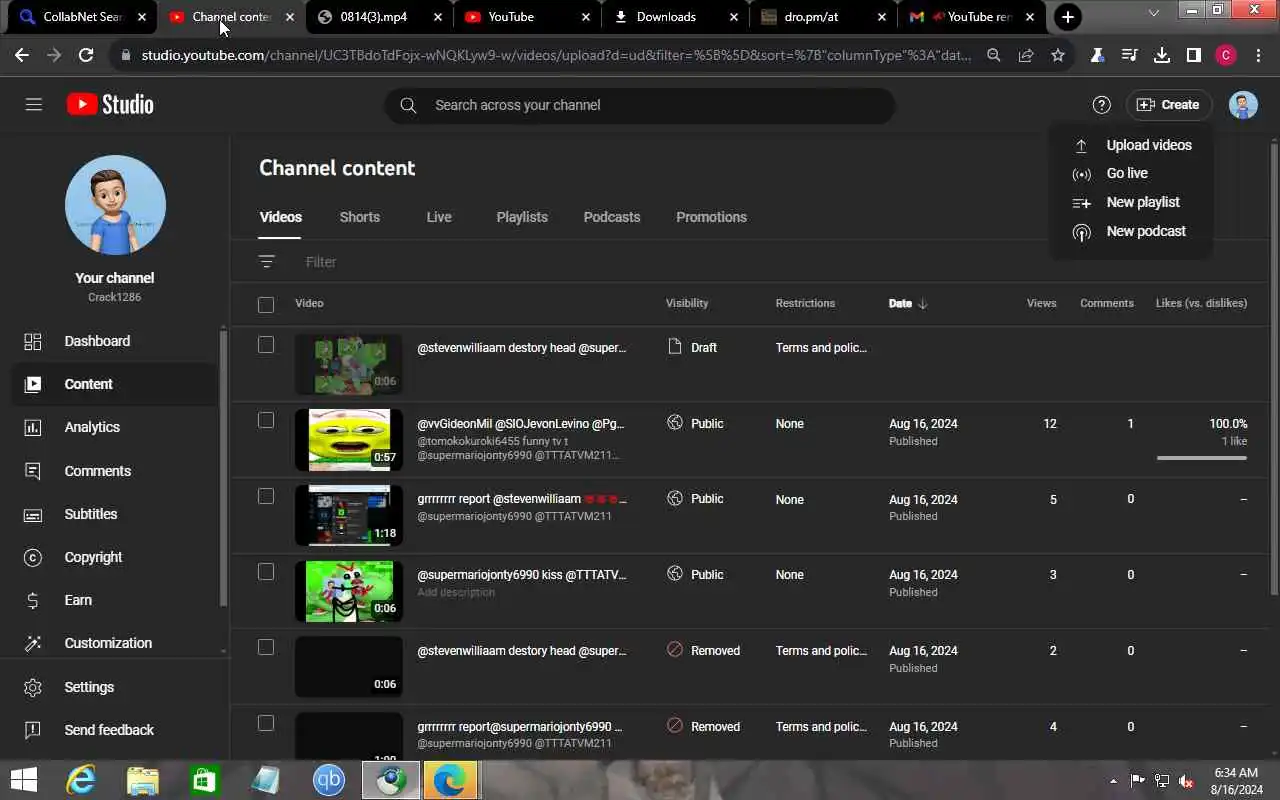Check the @supermariojonty6990 kiss video checkbox

(266, 572)
